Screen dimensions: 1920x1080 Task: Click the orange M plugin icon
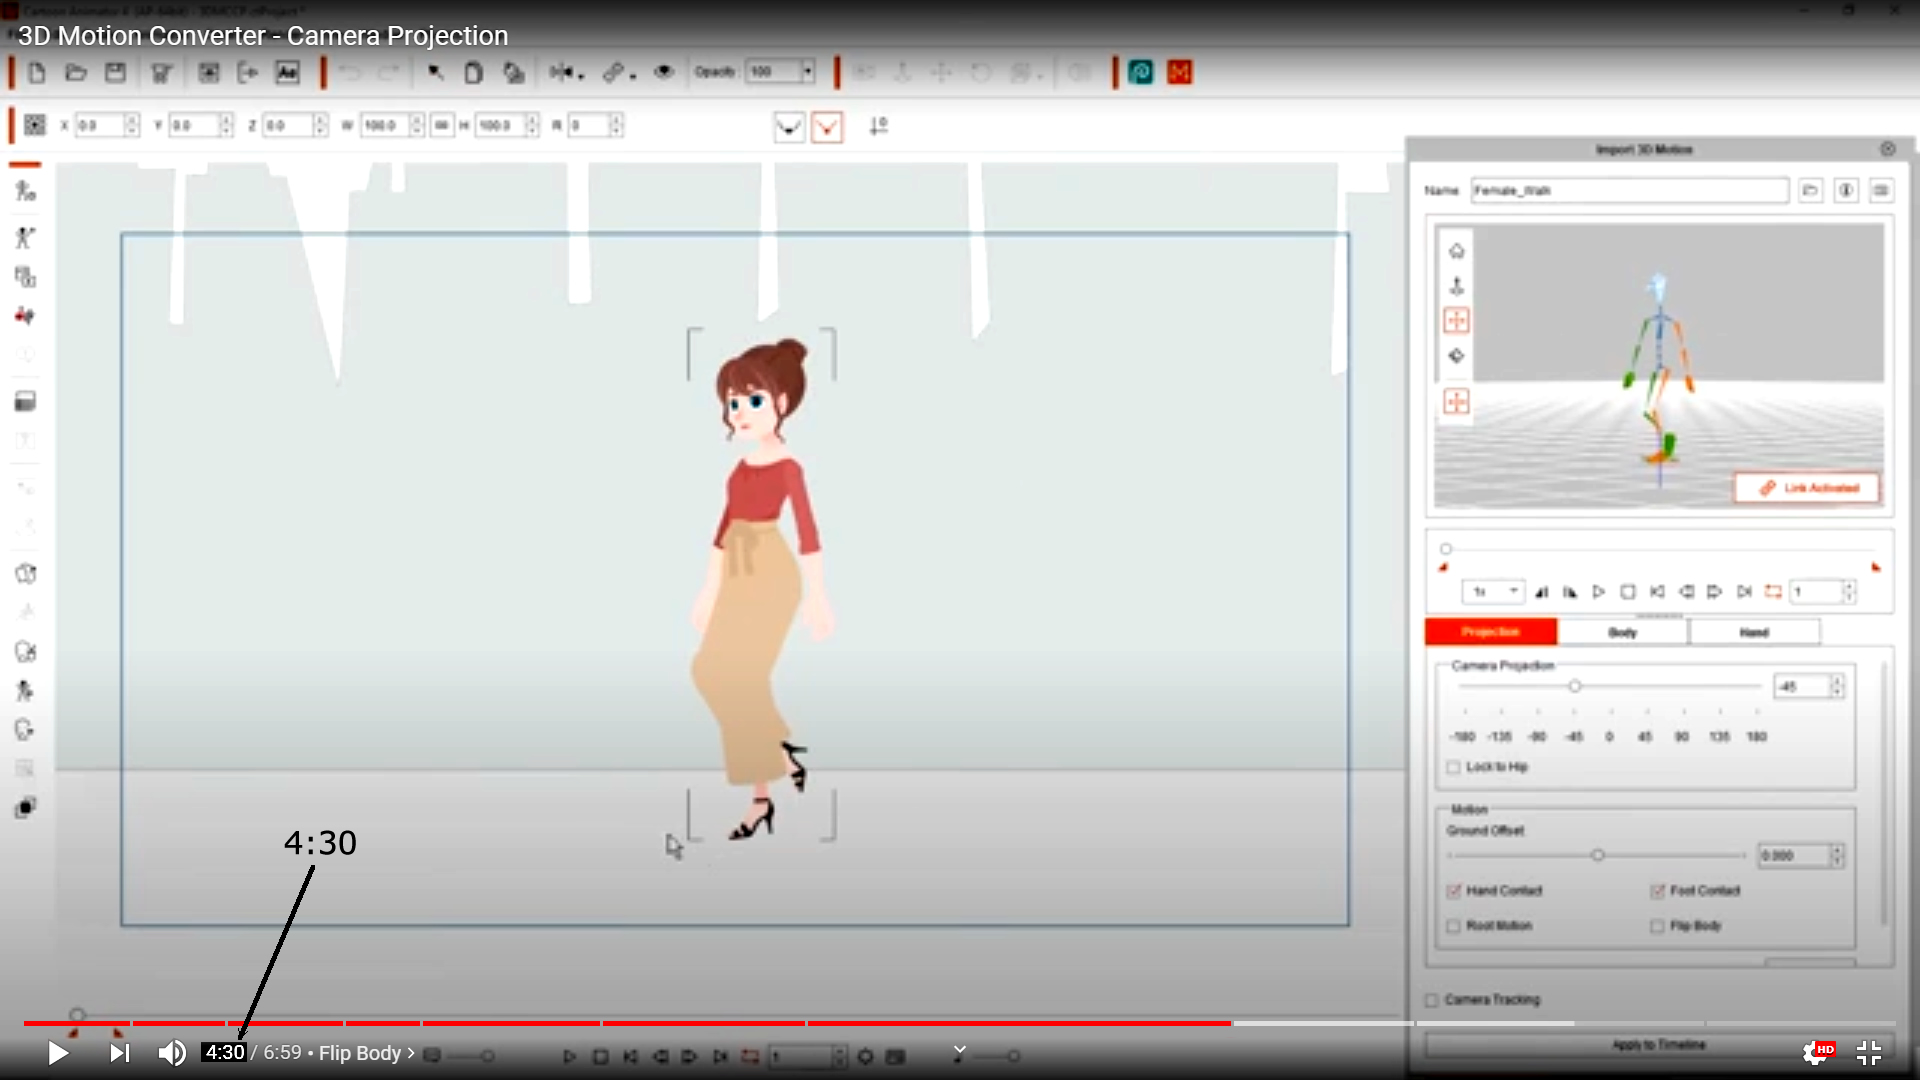click(x=1180, y=73)
